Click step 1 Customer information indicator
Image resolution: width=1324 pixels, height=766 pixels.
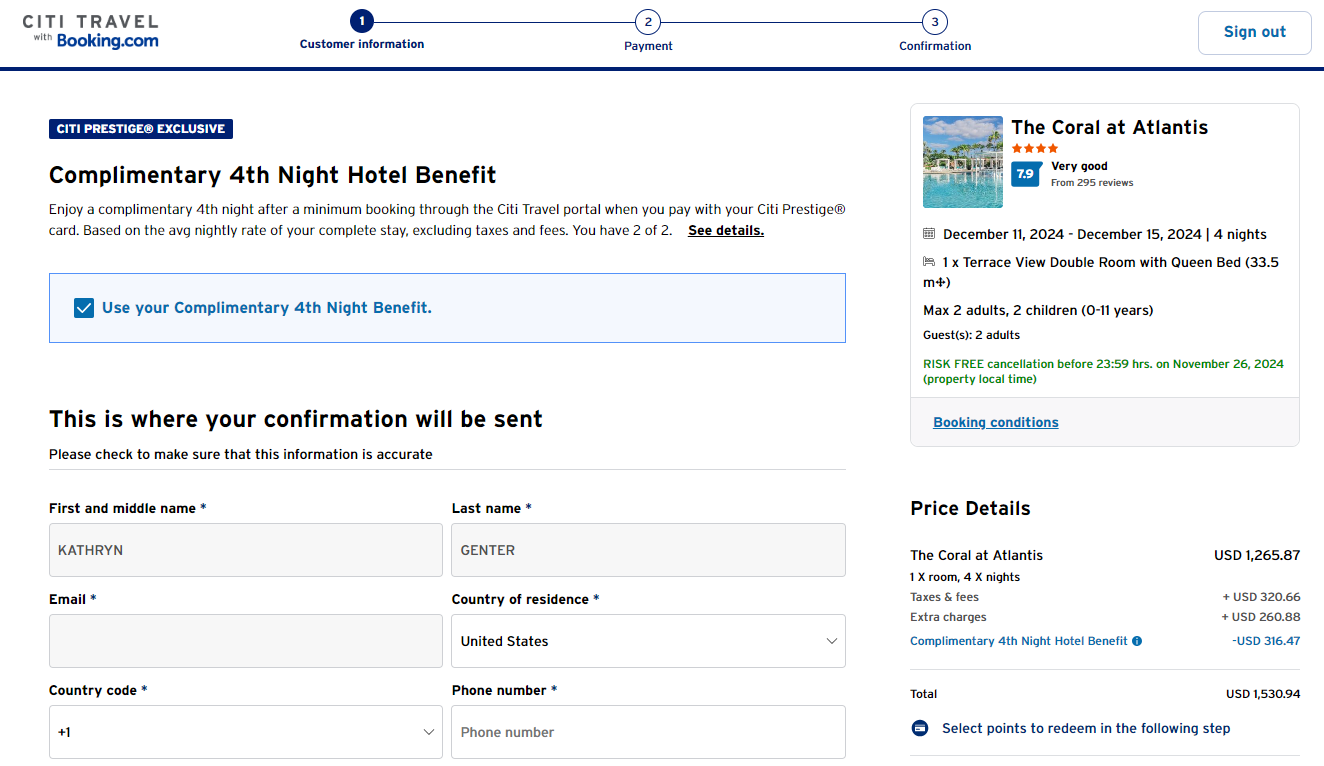[361, 20]
